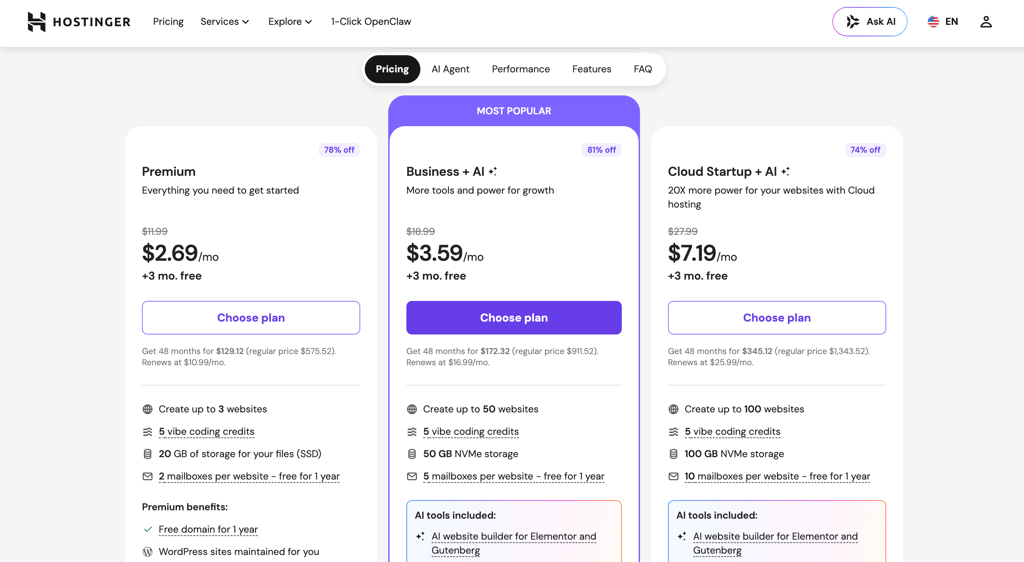Click 'Renews at $16.99/mo.' text
This screenshot has height=562, width=1024.
pyautogui.click(x=447, y=362)
